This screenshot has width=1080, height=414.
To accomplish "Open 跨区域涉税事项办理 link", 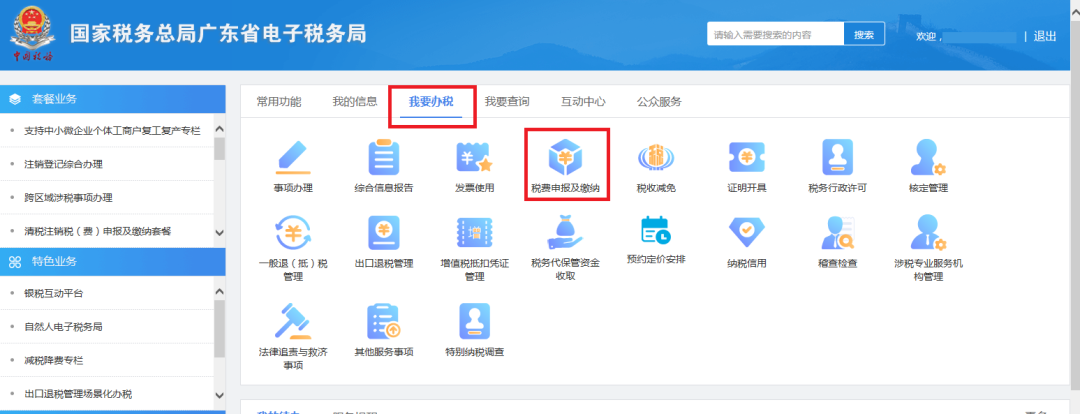I will click(68, 198).
